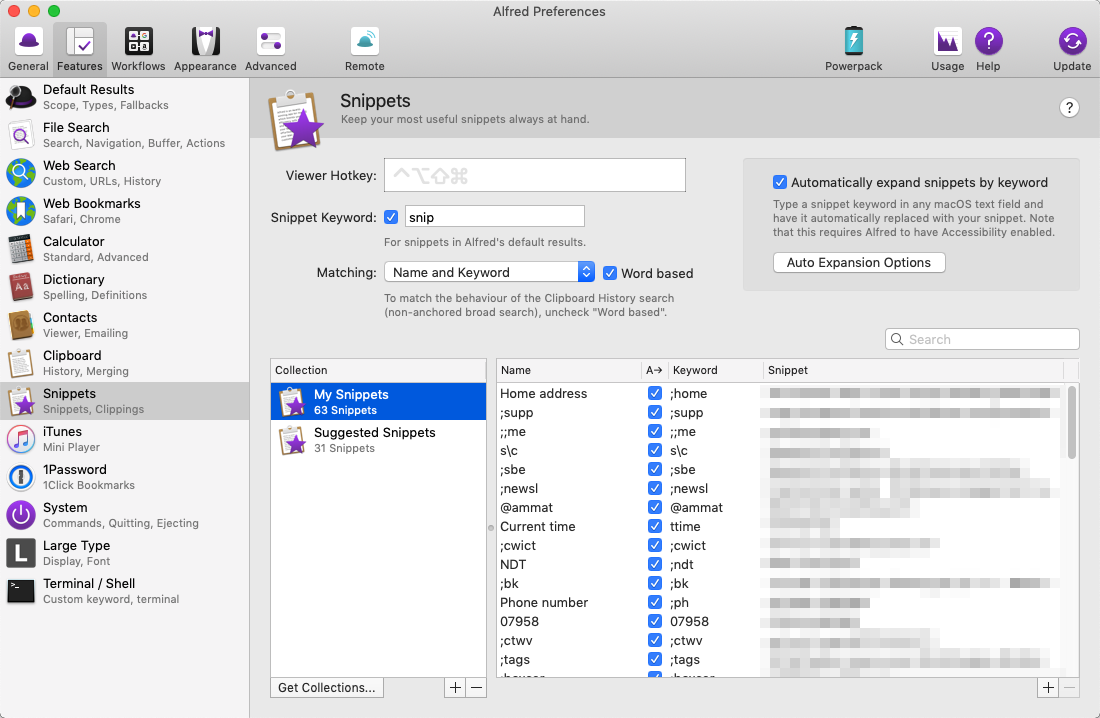Toggle auto-expand for Current time snippet

tap(655, 526)
